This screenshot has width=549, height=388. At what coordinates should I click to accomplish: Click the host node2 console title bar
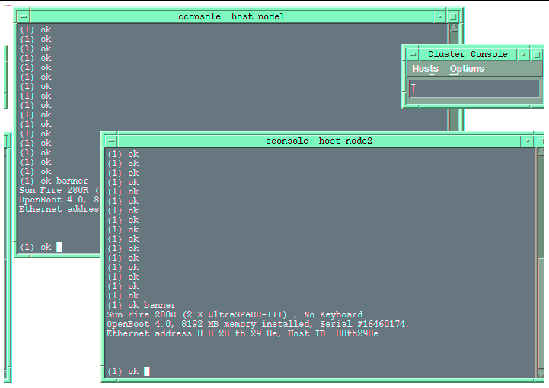[x=319, y=141]
